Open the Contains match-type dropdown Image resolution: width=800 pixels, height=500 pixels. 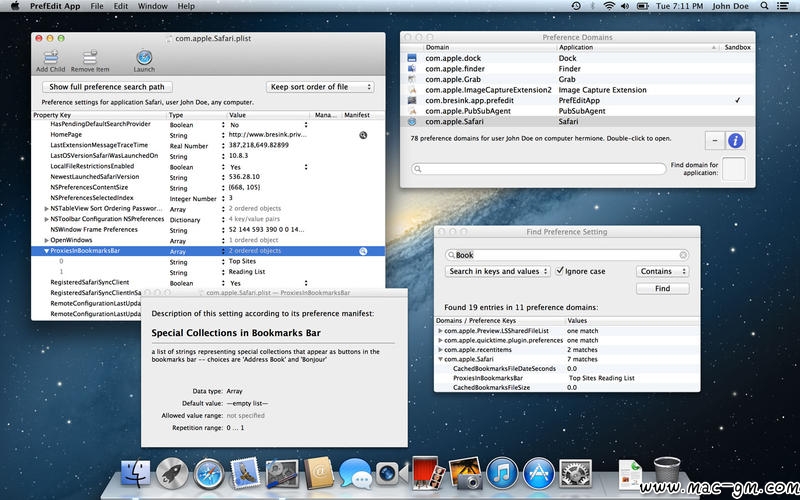point(662,271)
